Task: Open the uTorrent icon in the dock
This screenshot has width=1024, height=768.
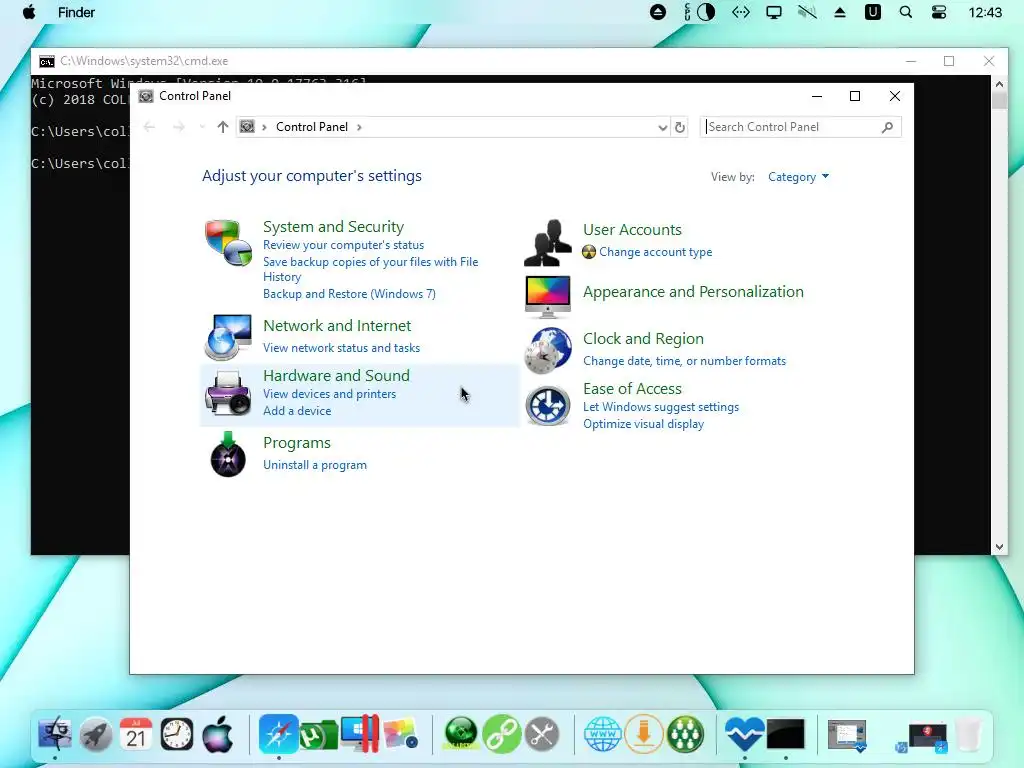Action: click(x=318, y=735)
